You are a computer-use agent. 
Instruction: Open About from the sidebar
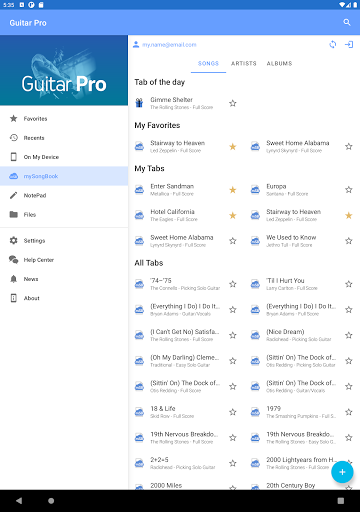coord(64,298)
